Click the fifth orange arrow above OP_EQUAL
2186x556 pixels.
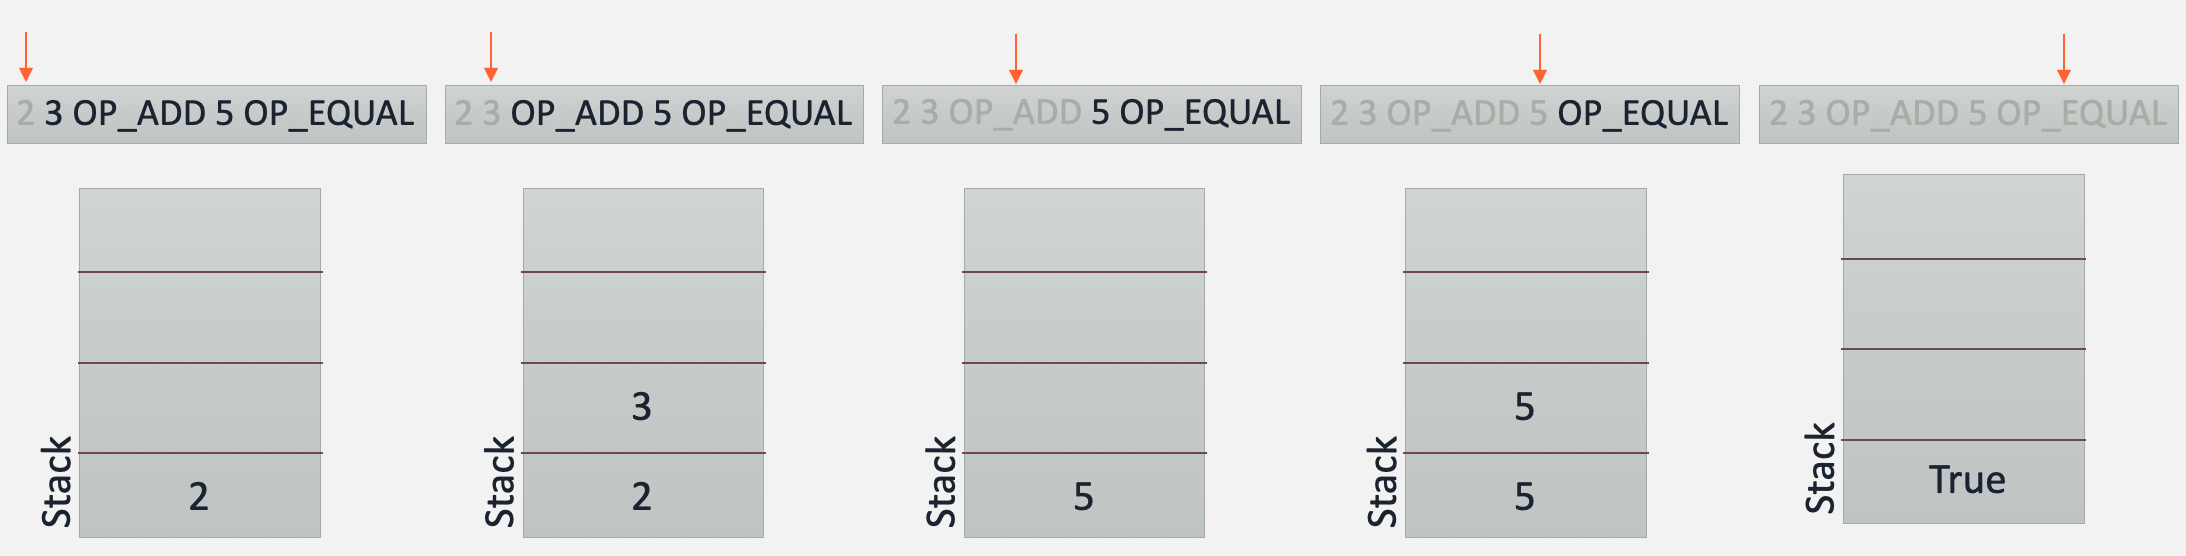pyautogui.click(x=2063, y=58)
